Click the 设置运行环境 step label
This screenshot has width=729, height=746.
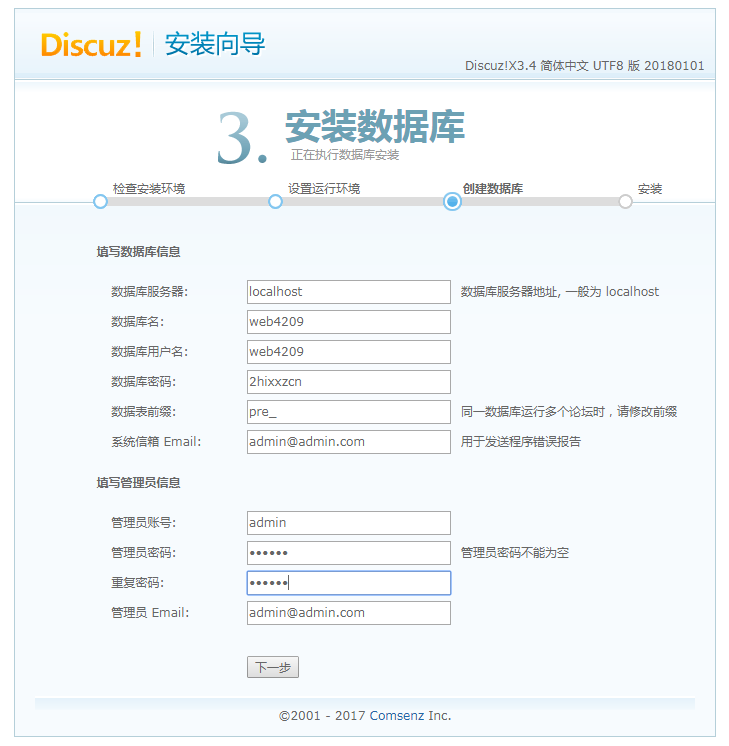click(x=324, y=188)
